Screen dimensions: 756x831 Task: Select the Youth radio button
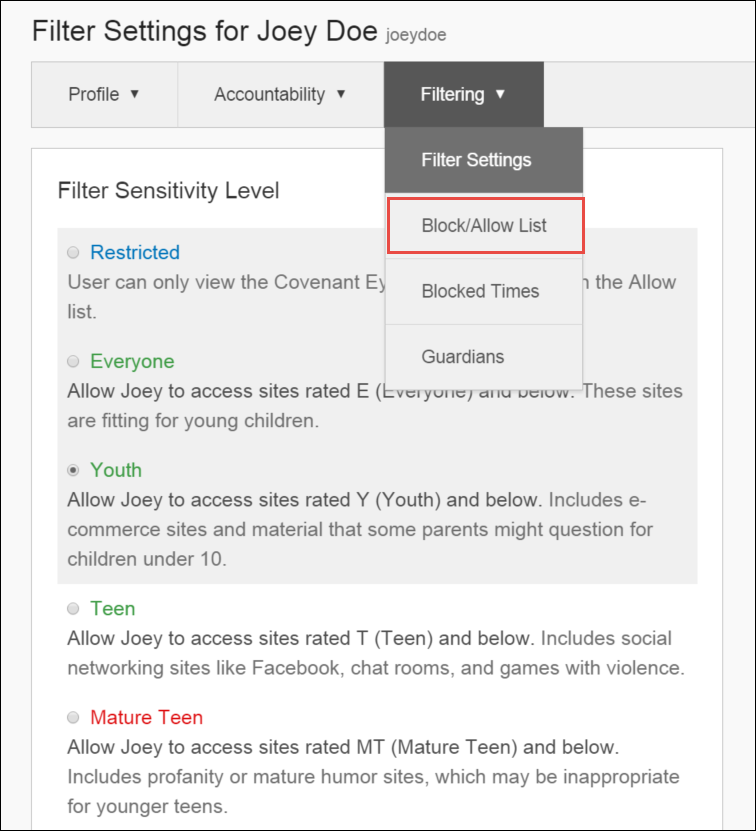73,470
